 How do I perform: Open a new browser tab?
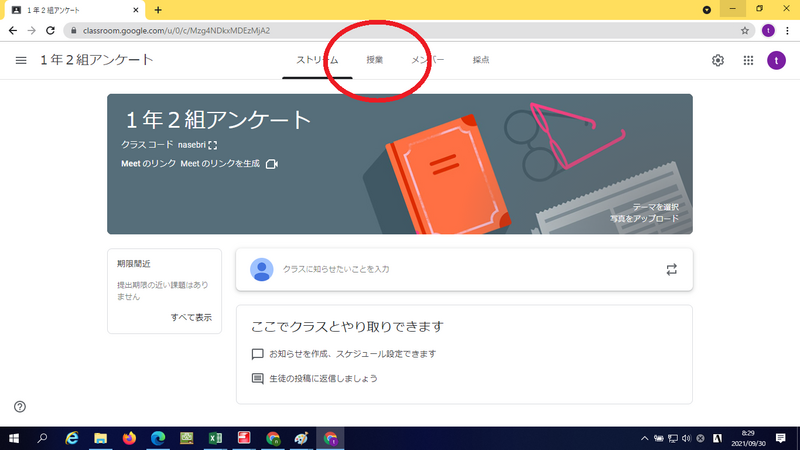coord(158,9)
